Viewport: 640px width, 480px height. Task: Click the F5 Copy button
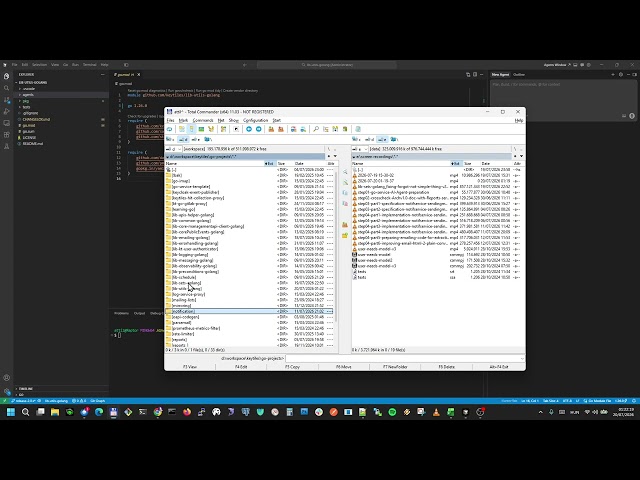[292, 367]
